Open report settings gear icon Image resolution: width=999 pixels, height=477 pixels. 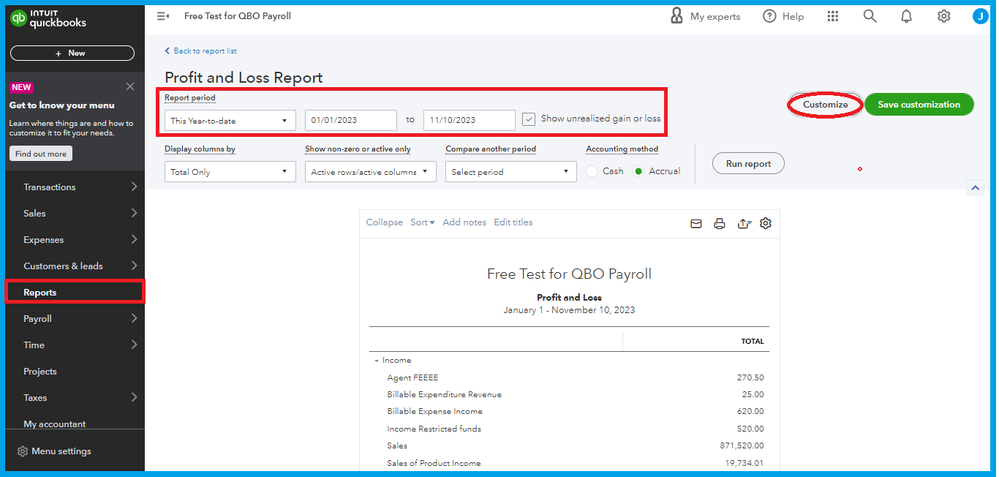[766, 224]
